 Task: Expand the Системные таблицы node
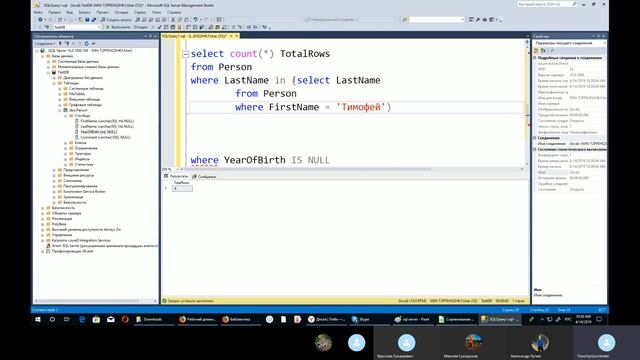tap(60, 89)
